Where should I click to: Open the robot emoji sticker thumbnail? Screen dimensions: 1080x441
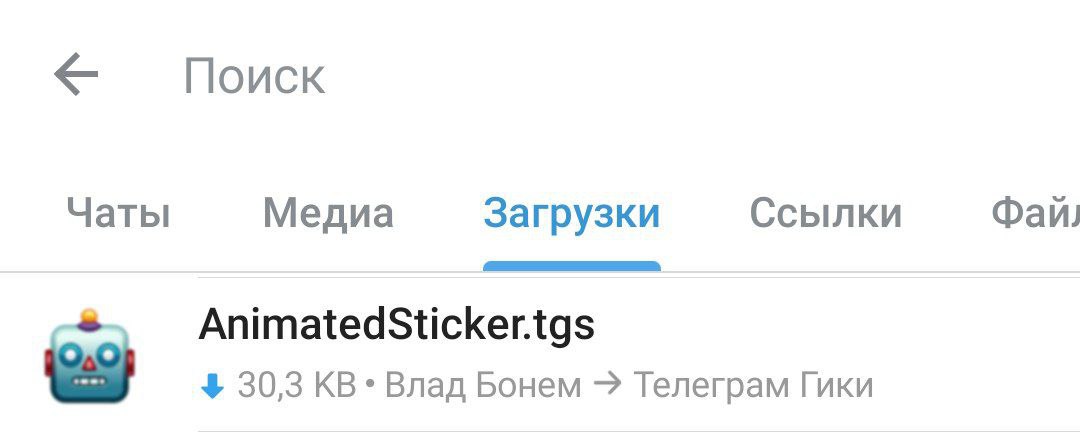(x=89, y=356)
